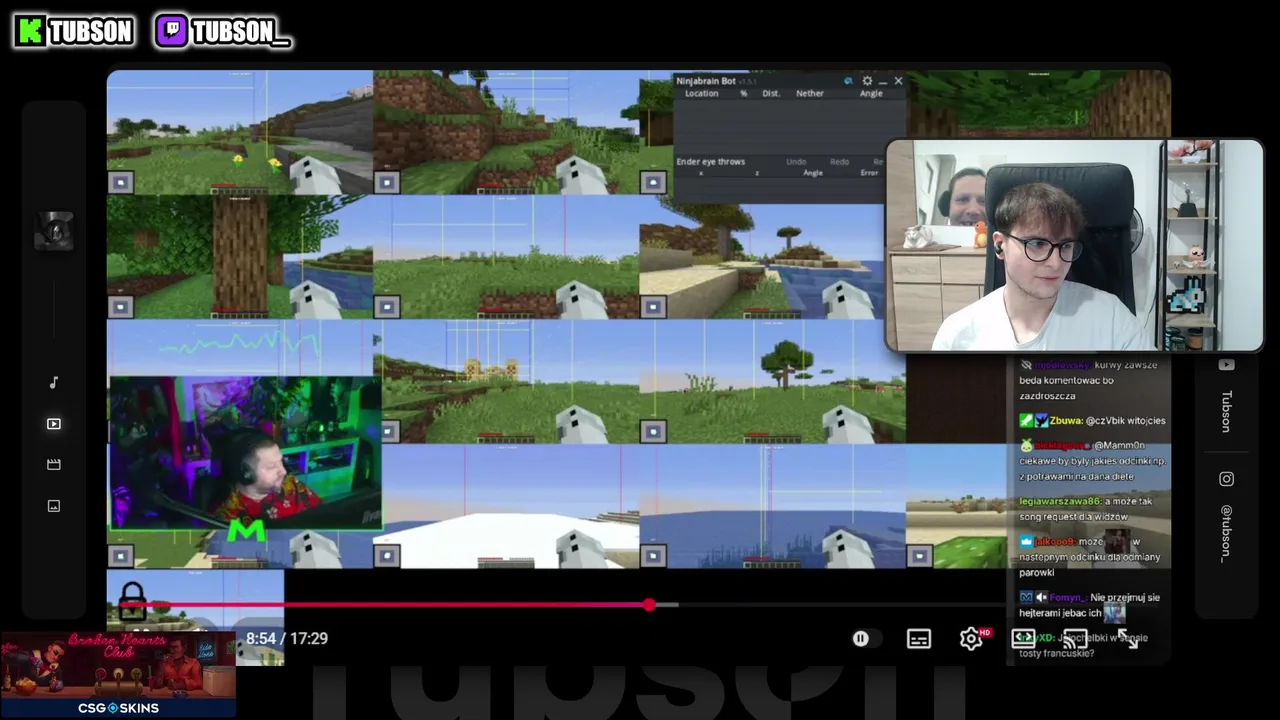The image size is (1280, 720).
Task: Click vertical Tubson label in right sidebar
Action: coord(1226,411)
